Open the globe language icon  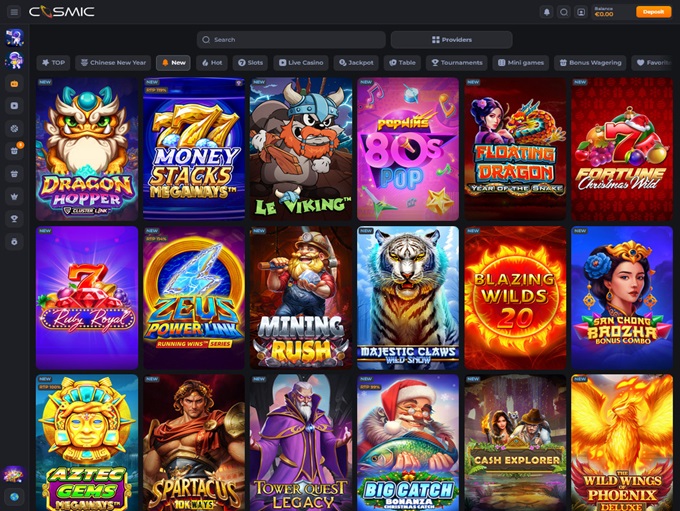point(14,496)
